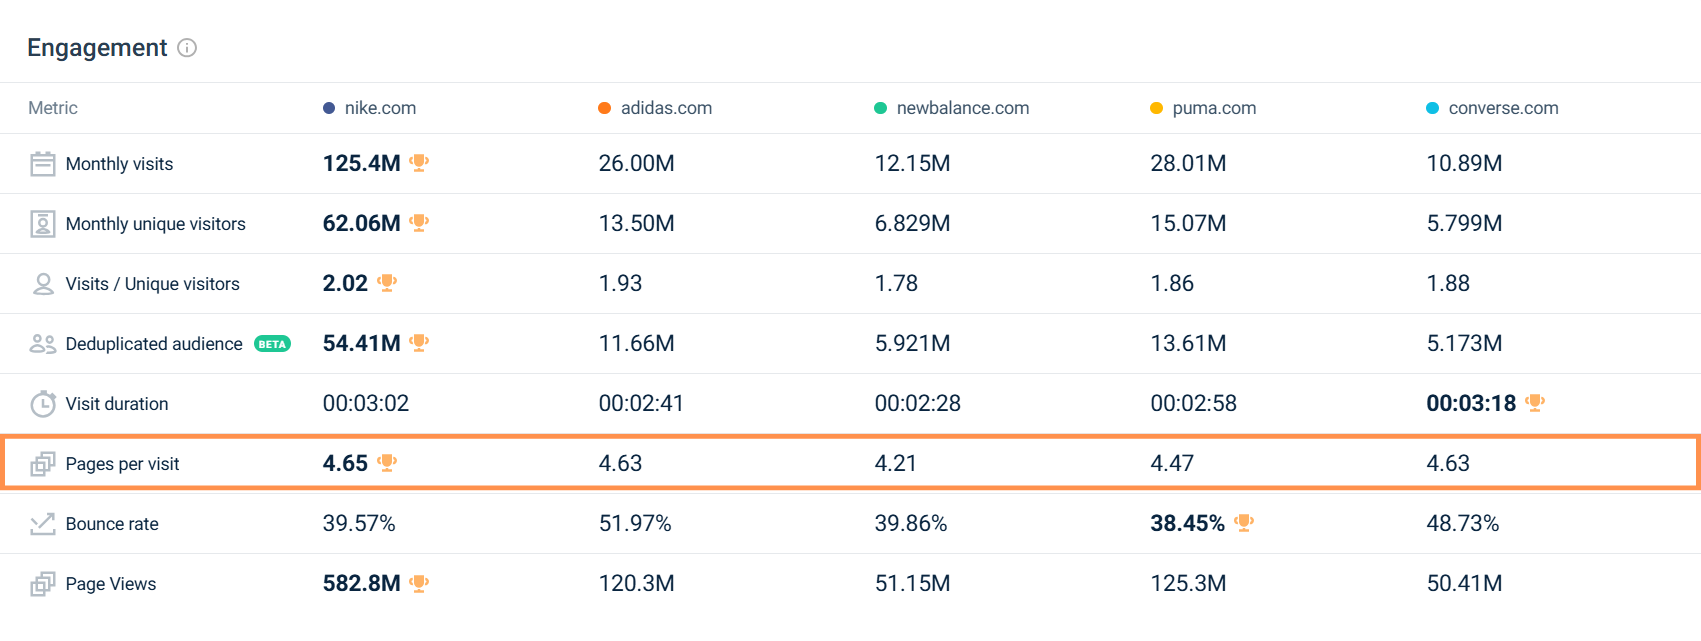This screenshot has width=1701, height=641.
Task: Click the trophy icon beside 54.41M
Action: click(x=419, y=343)
